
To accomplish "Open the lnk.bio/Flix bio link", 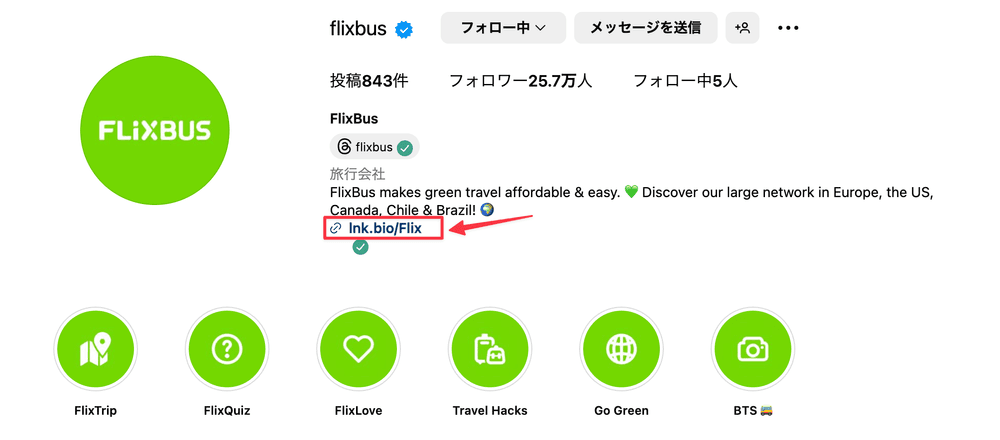I will pos(384,229).
